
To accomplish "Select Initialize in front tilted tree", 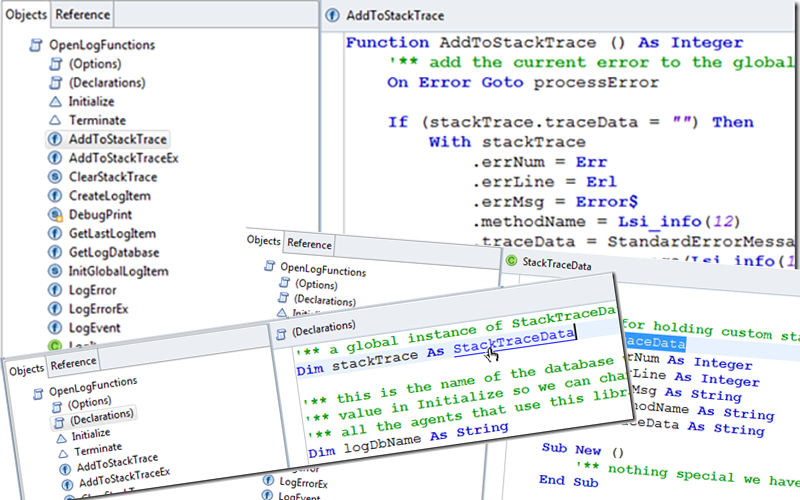I will [x=91, y=435].
